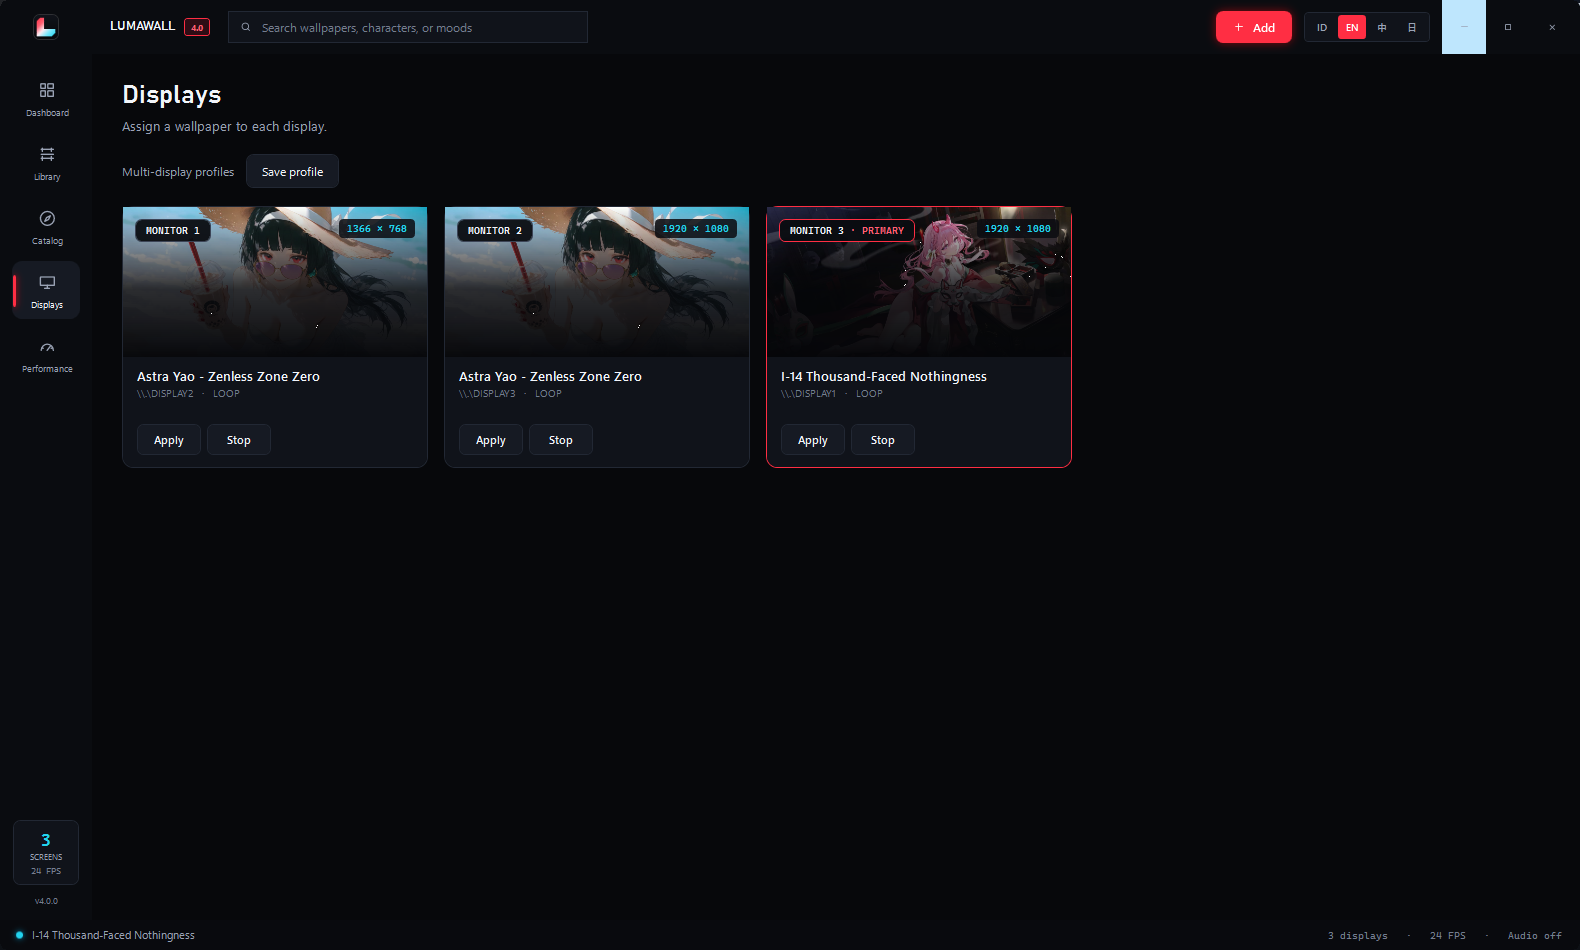The width and height of the screenshot is (1580, 950).
Task: Click the 3 displays status entry
Action: [1358, 936]
